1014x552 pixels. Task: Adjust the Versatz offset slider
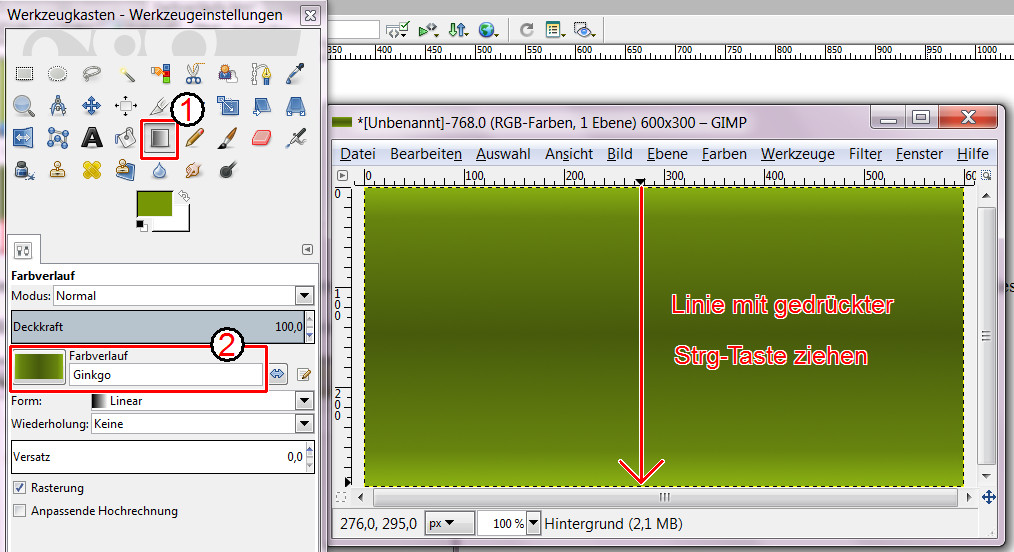pos(157,457)
